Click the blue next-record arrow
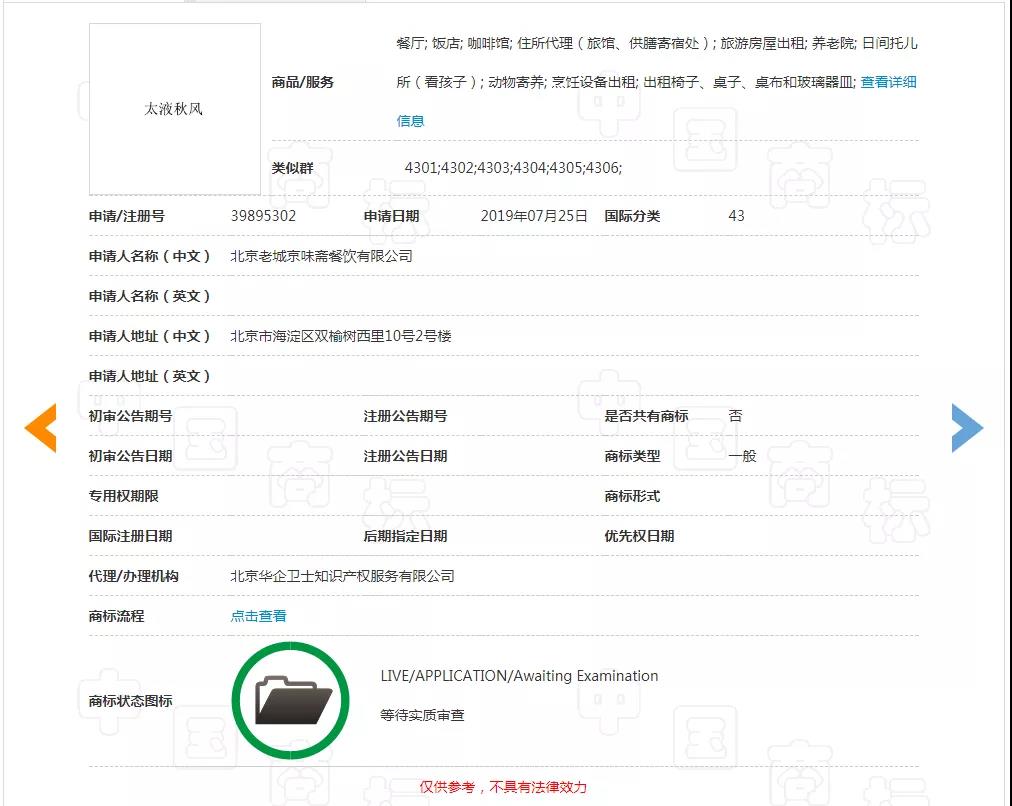This screenshot has width=1012, height=806. click(x=966, y=428)
